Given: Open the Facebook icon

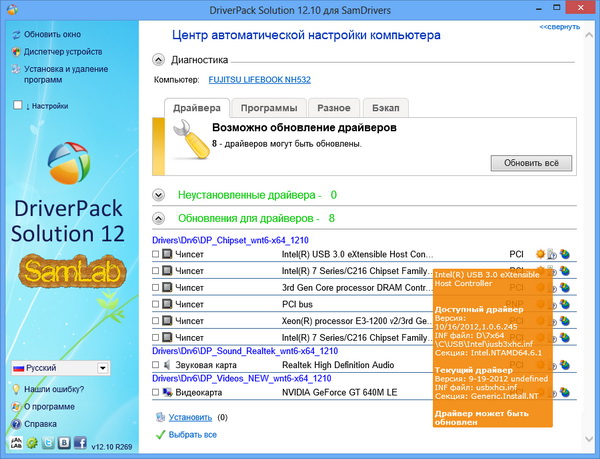Looking at the screenshot, I should click(80, 443).
